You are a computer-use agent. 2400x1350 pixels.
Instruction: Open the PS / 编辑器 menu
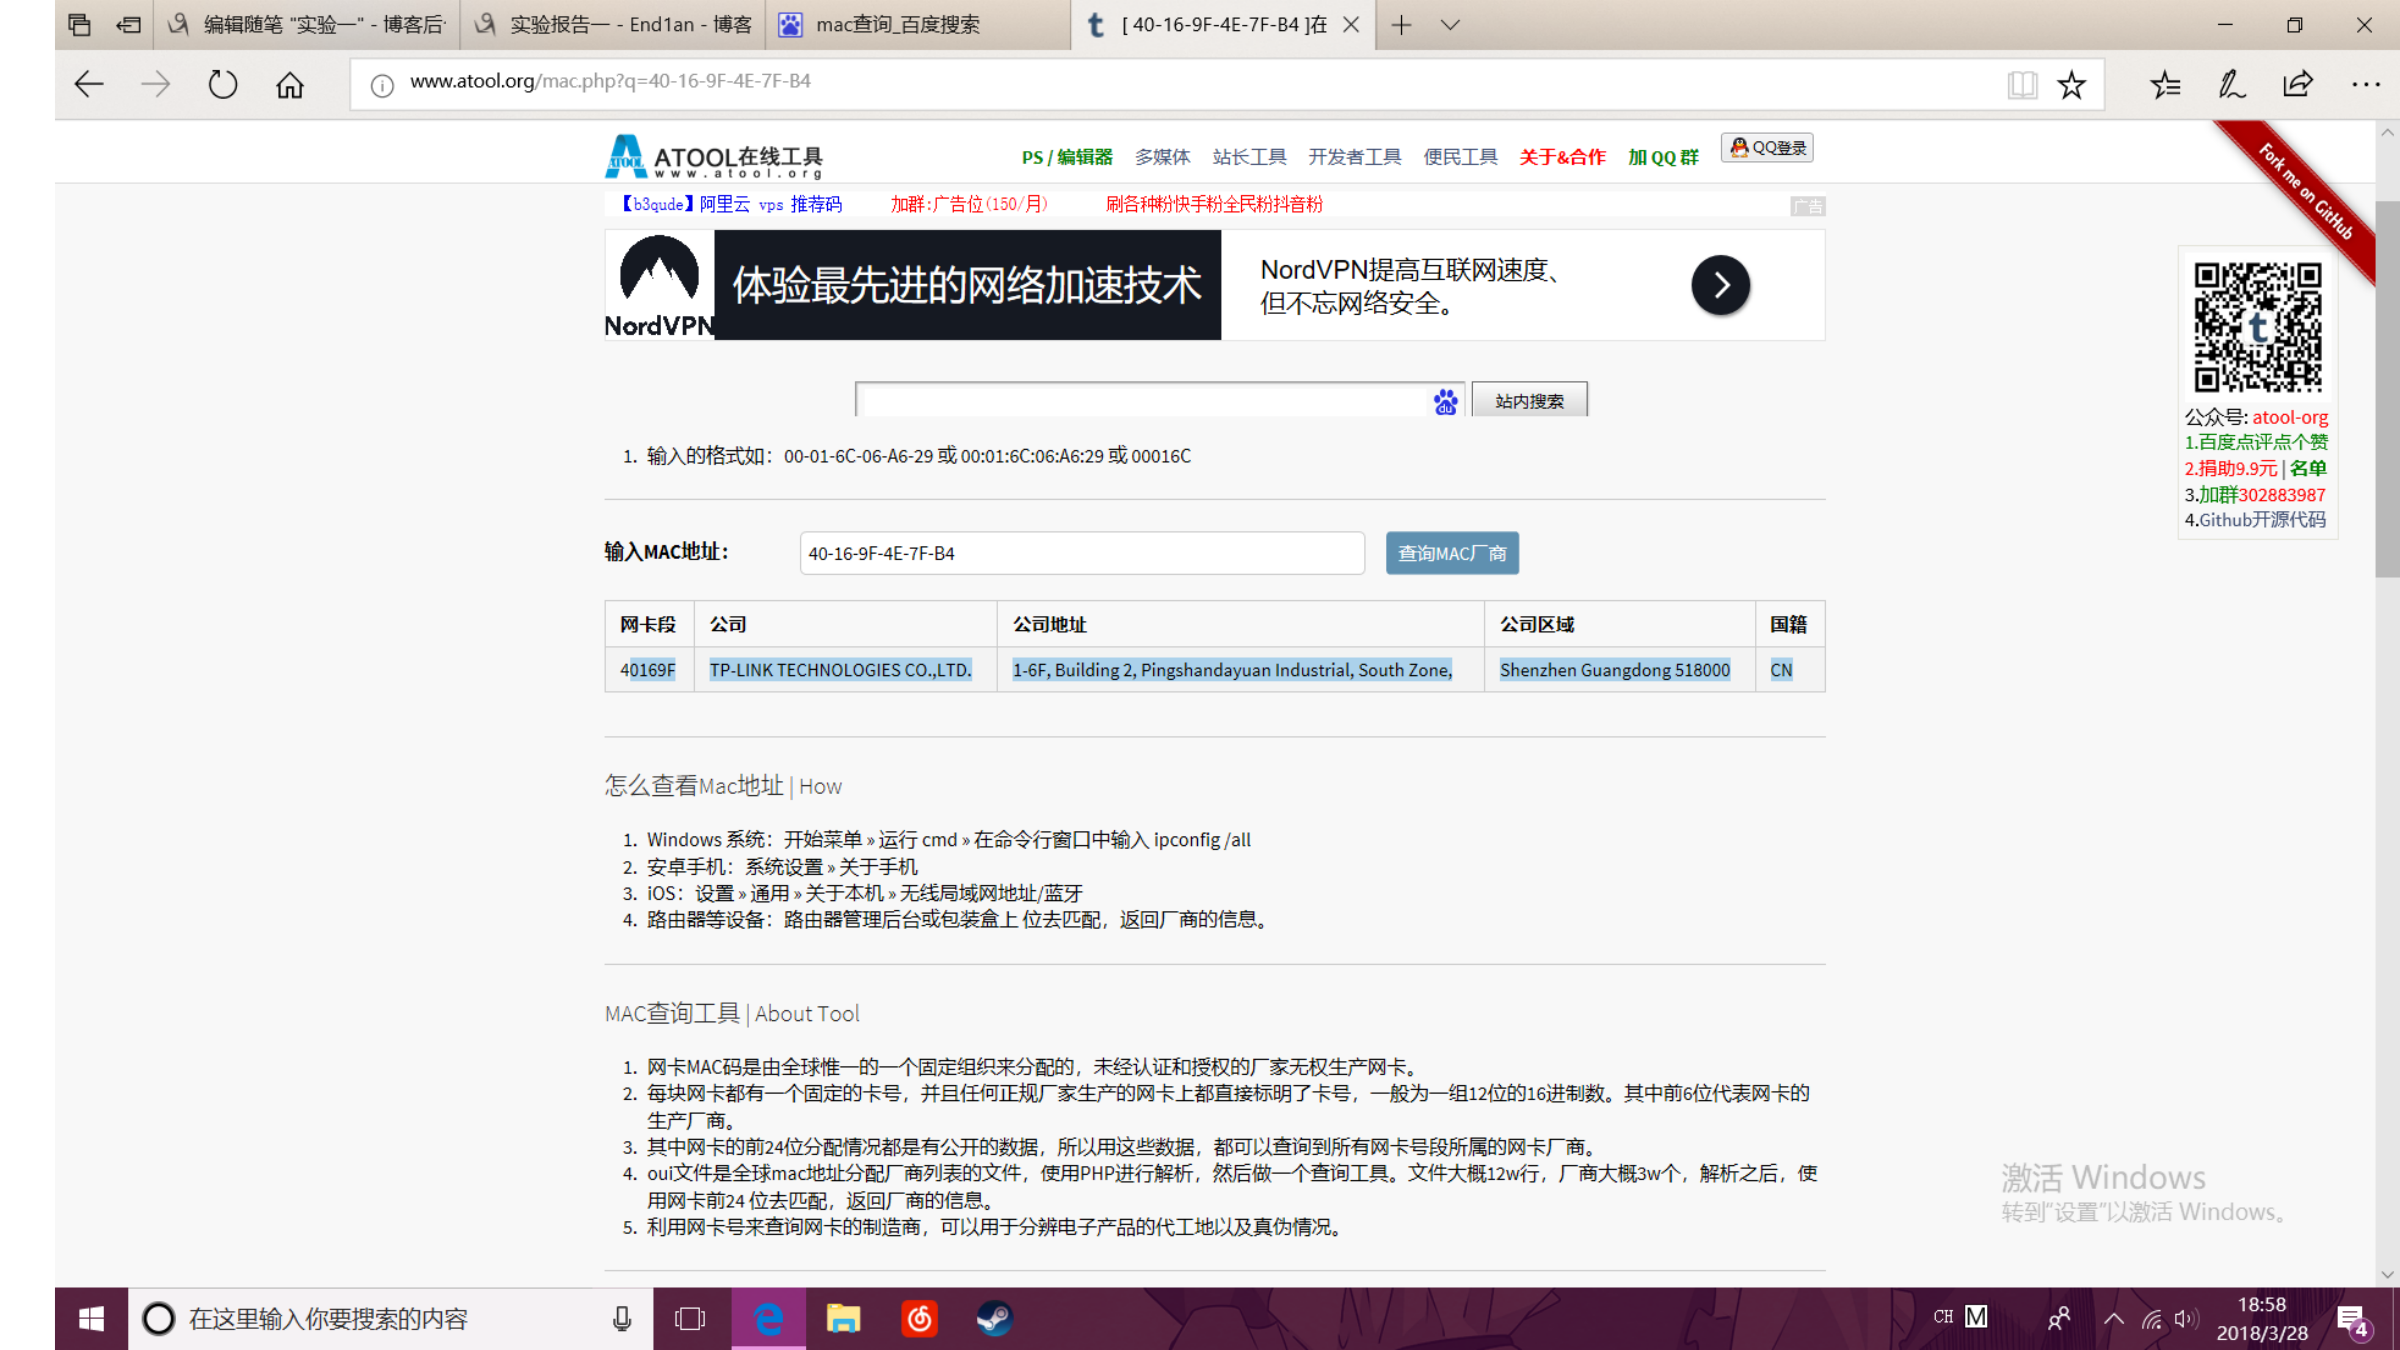[1066, 157]
